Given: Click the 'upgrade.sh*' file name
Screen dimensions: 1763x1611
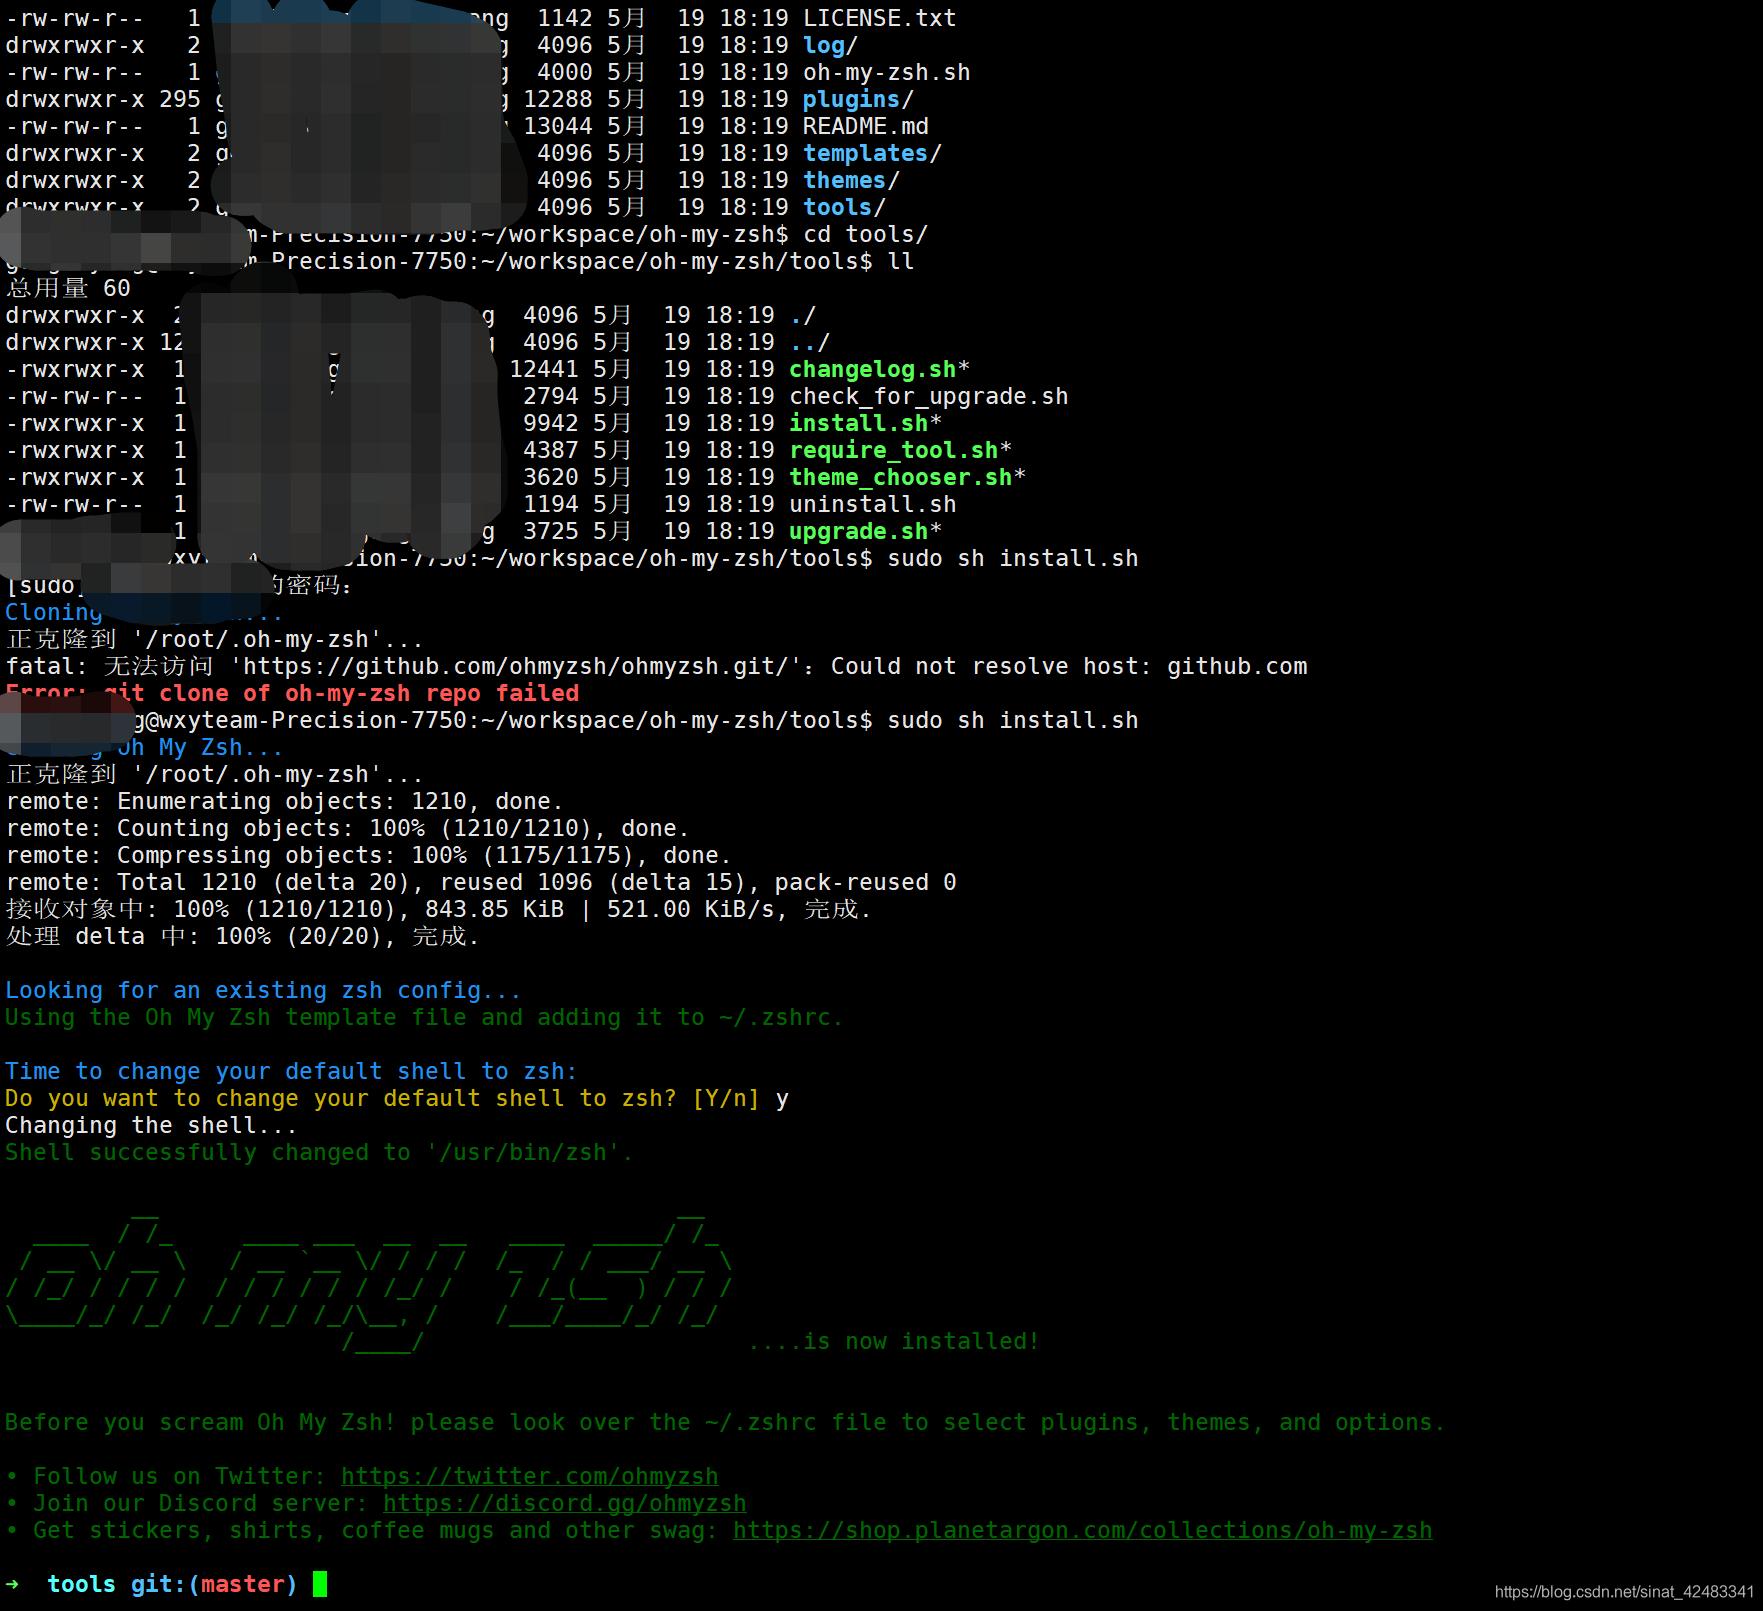Looking at the screenshot, I should click(866, 531).
